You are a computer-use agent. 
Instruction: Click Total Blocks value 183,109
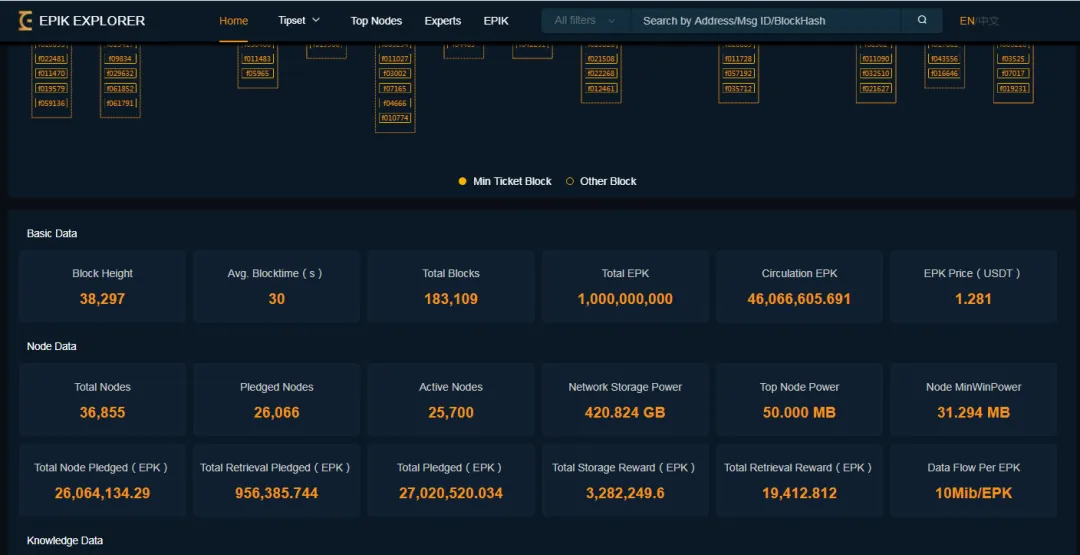tap(451, 299)
